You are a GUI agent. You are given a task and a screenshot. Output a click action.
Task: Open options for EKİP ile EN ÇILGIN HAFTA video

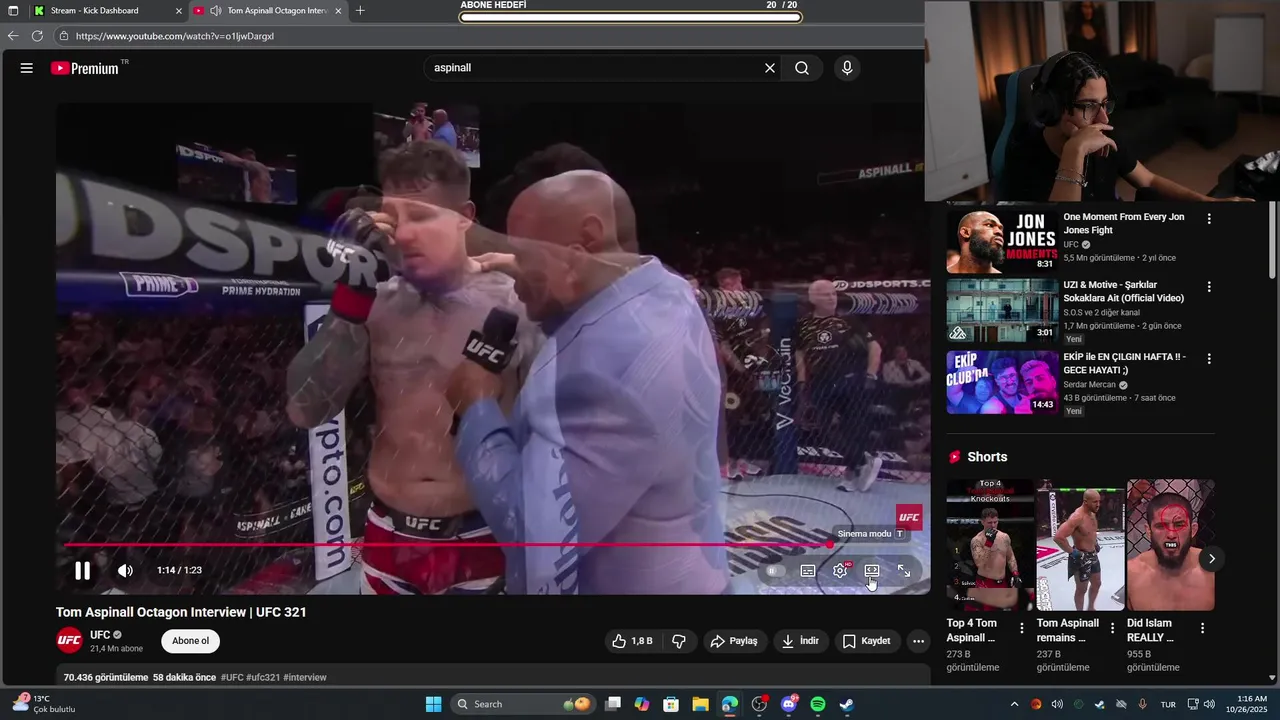(x=1209, y=358)
